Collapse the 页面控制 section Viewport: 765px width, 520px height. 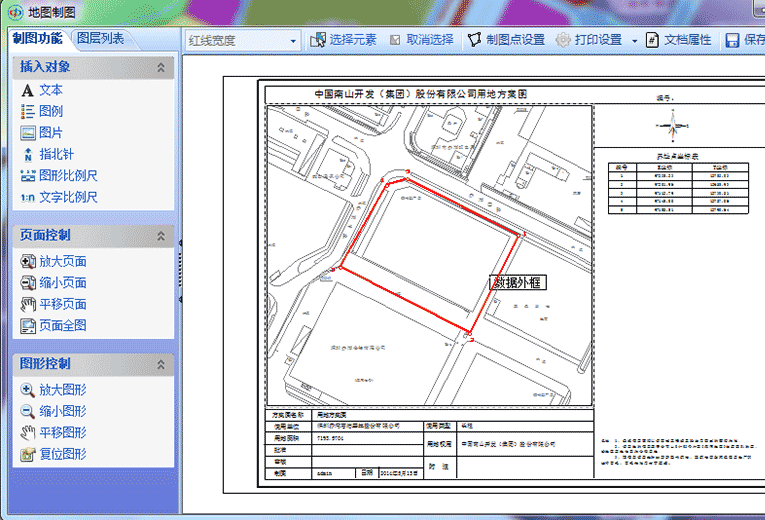tap(161, 236)
